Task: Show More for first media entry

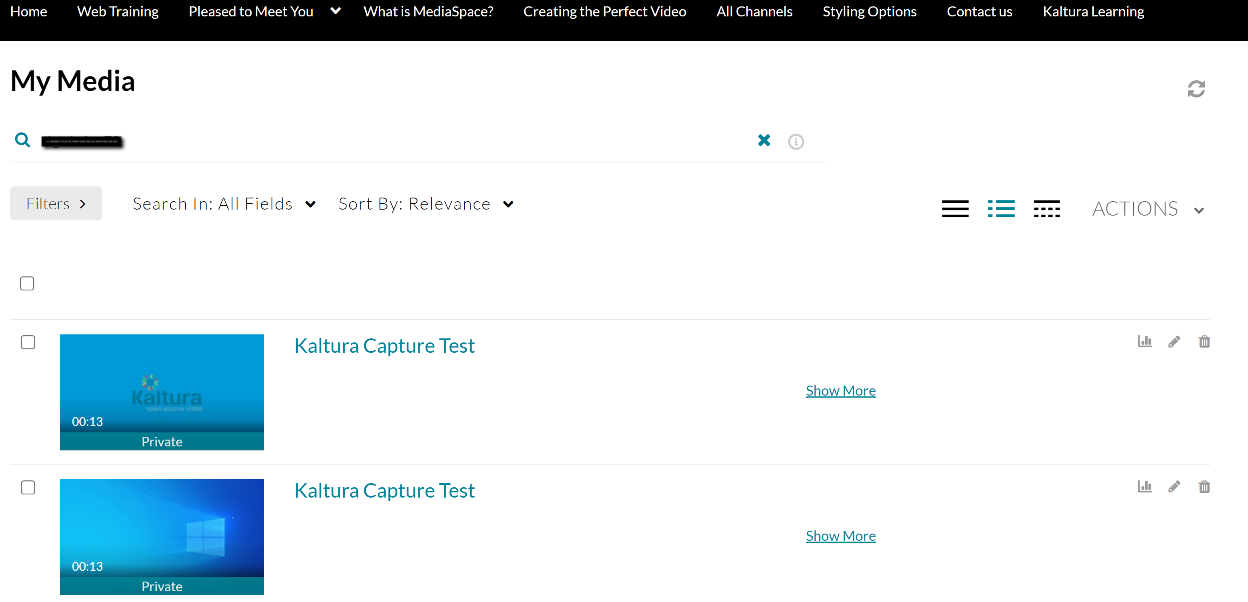Action: tap(841, 391)
